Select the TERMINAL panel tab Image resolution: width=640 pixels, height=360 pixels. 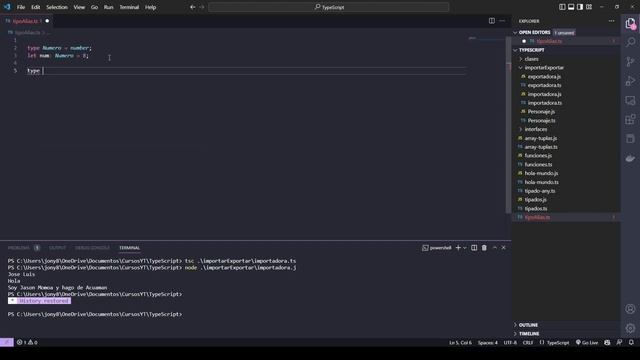129,248
